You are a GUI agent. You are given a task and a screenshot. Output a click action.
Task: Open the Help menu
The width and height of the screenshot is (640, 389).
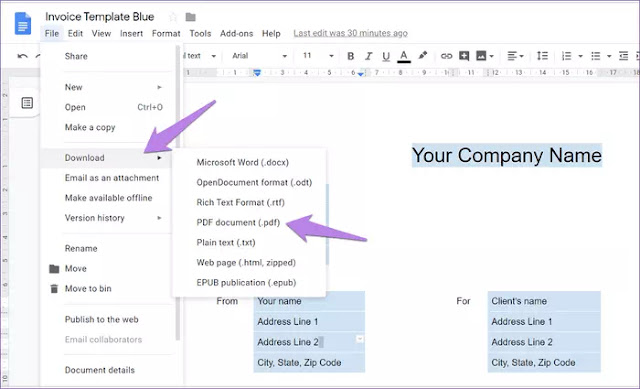click(x=271, y=33)
